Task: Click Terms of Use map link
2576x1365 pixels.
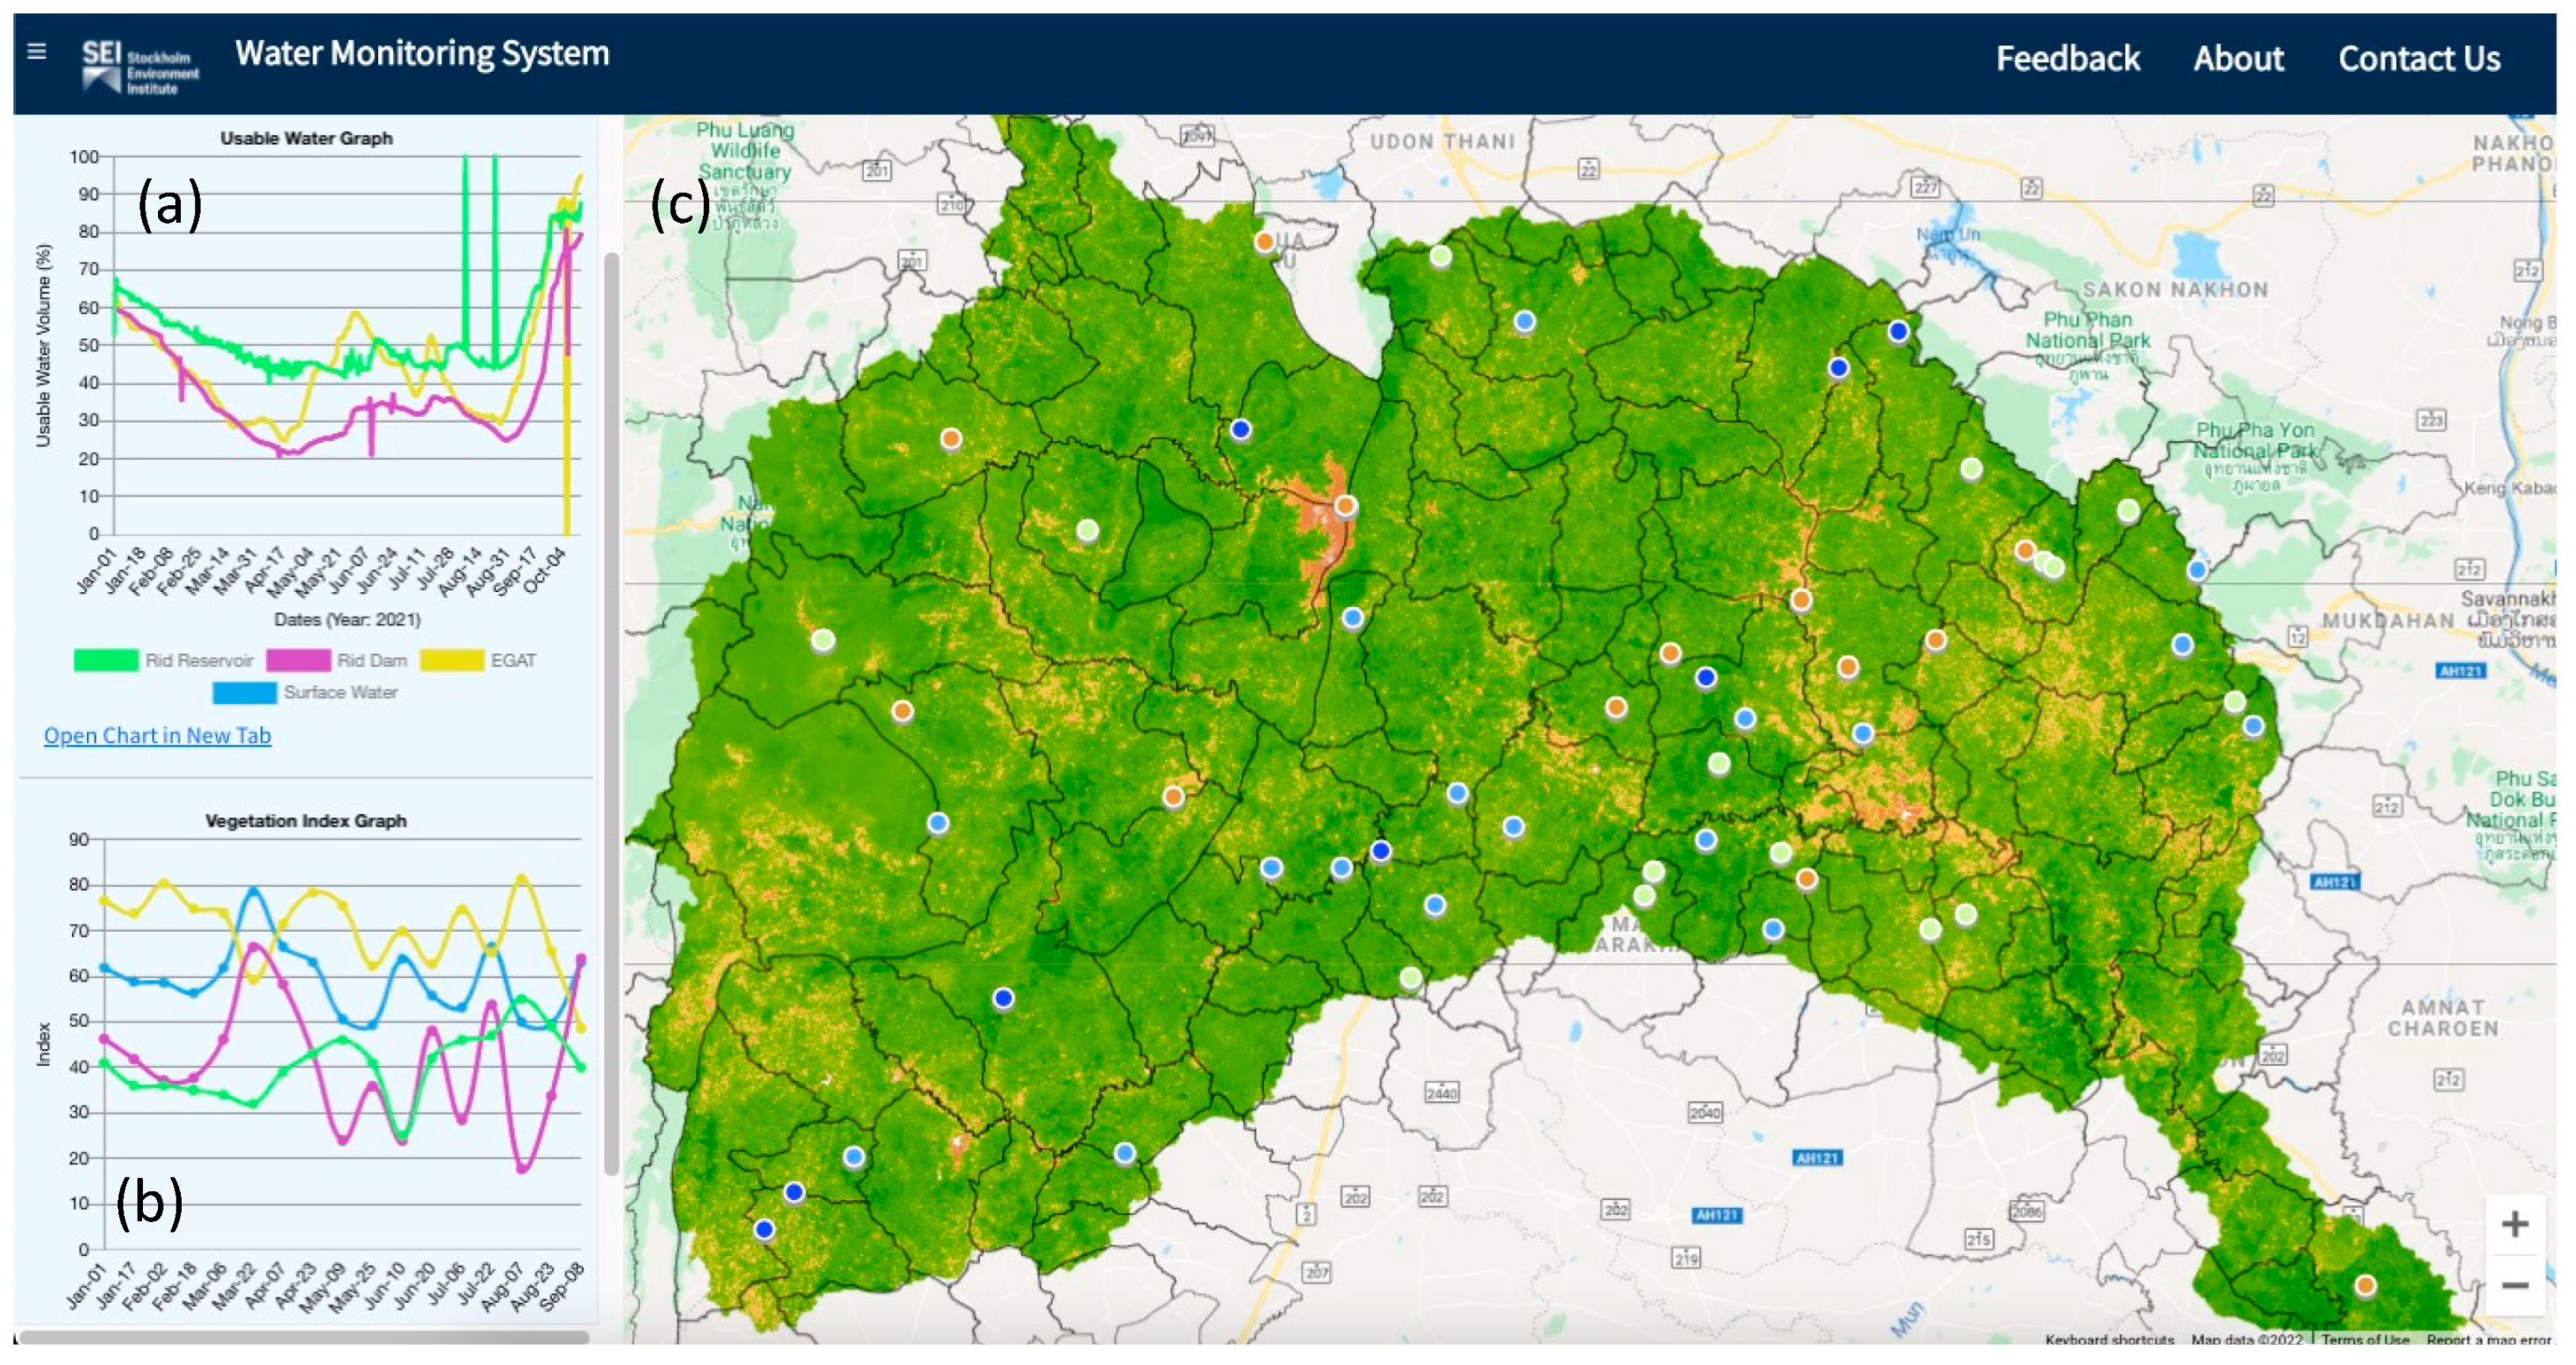Action: pos(2365,1340)
